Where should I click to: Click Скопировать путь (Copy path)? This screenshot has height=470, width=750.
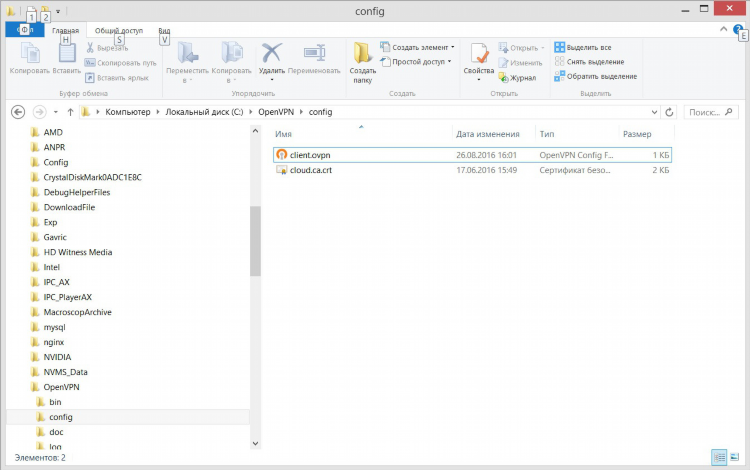click(121, 63)
